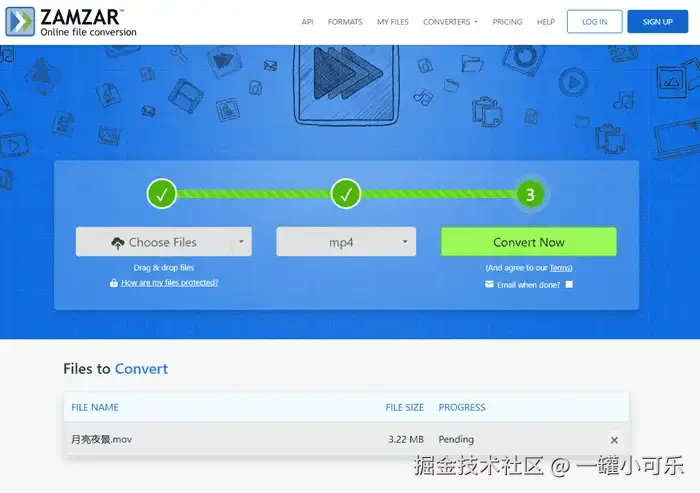Click the LOG IN button
The height and width of the screenshot is (493, 700).
point(595,21)
